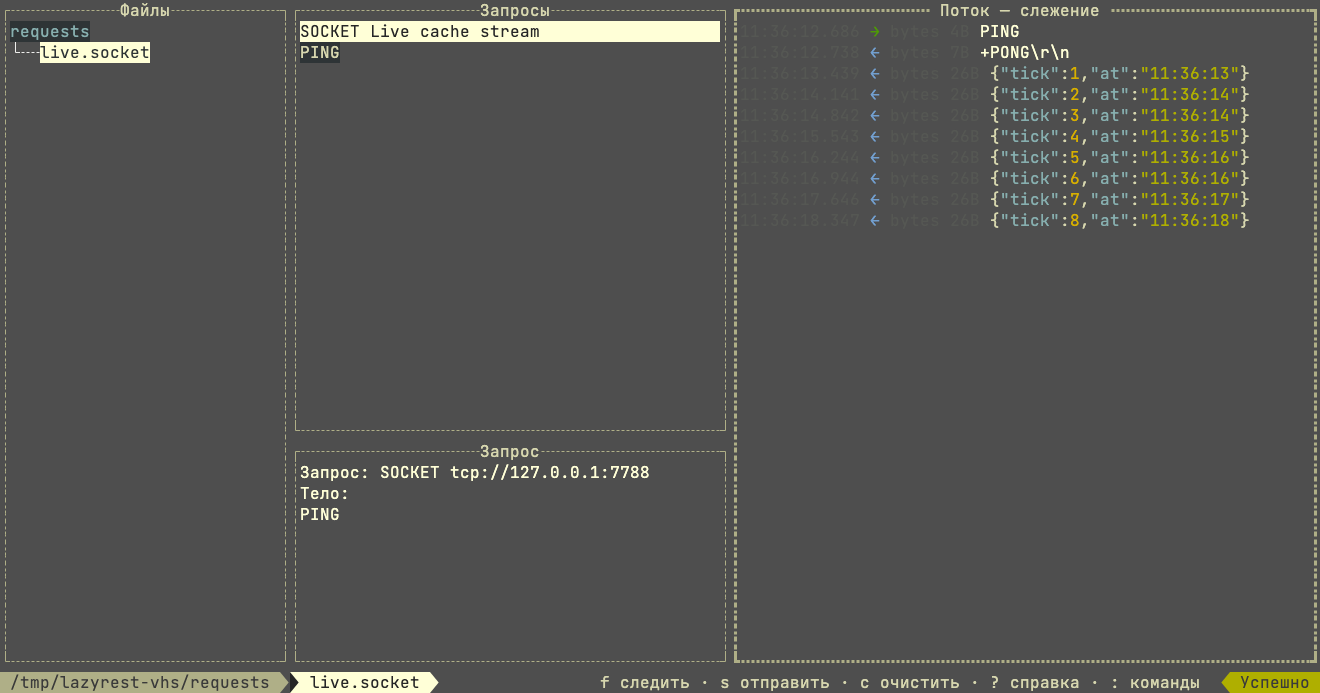Open live.socket file in the tree

click(95, 53)
